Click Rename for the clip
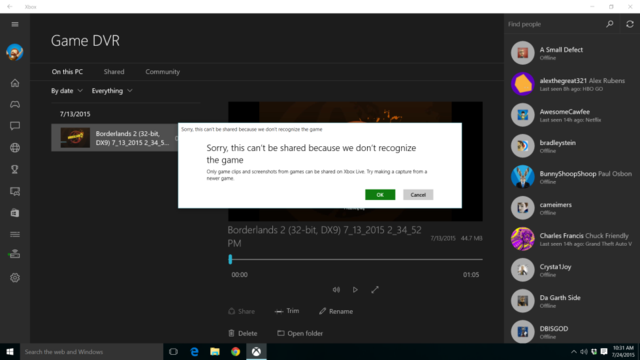Screen dimensions: 640x360 tap(336, 311)
